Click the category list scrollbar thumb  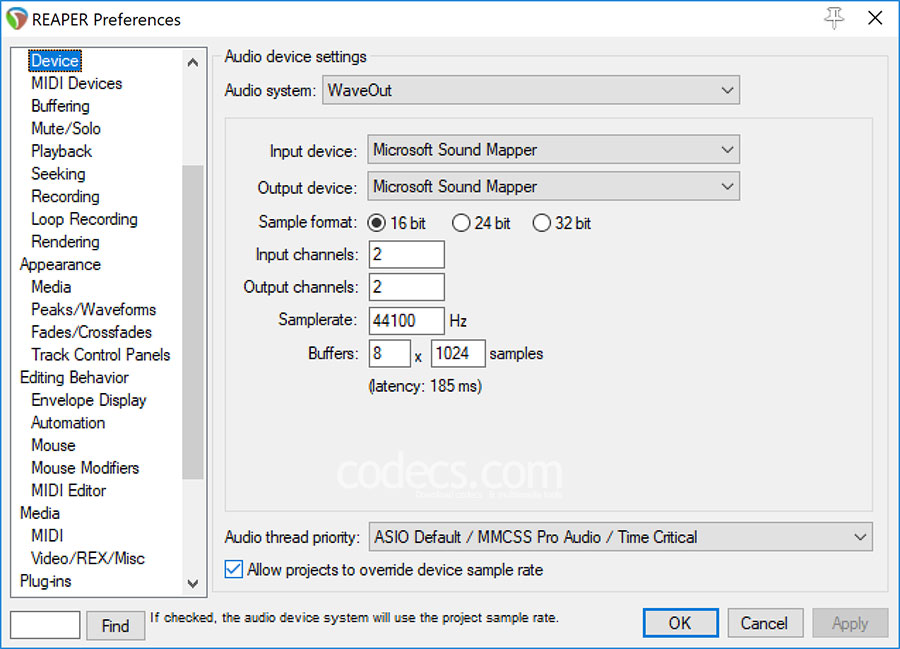click(193, 322)
